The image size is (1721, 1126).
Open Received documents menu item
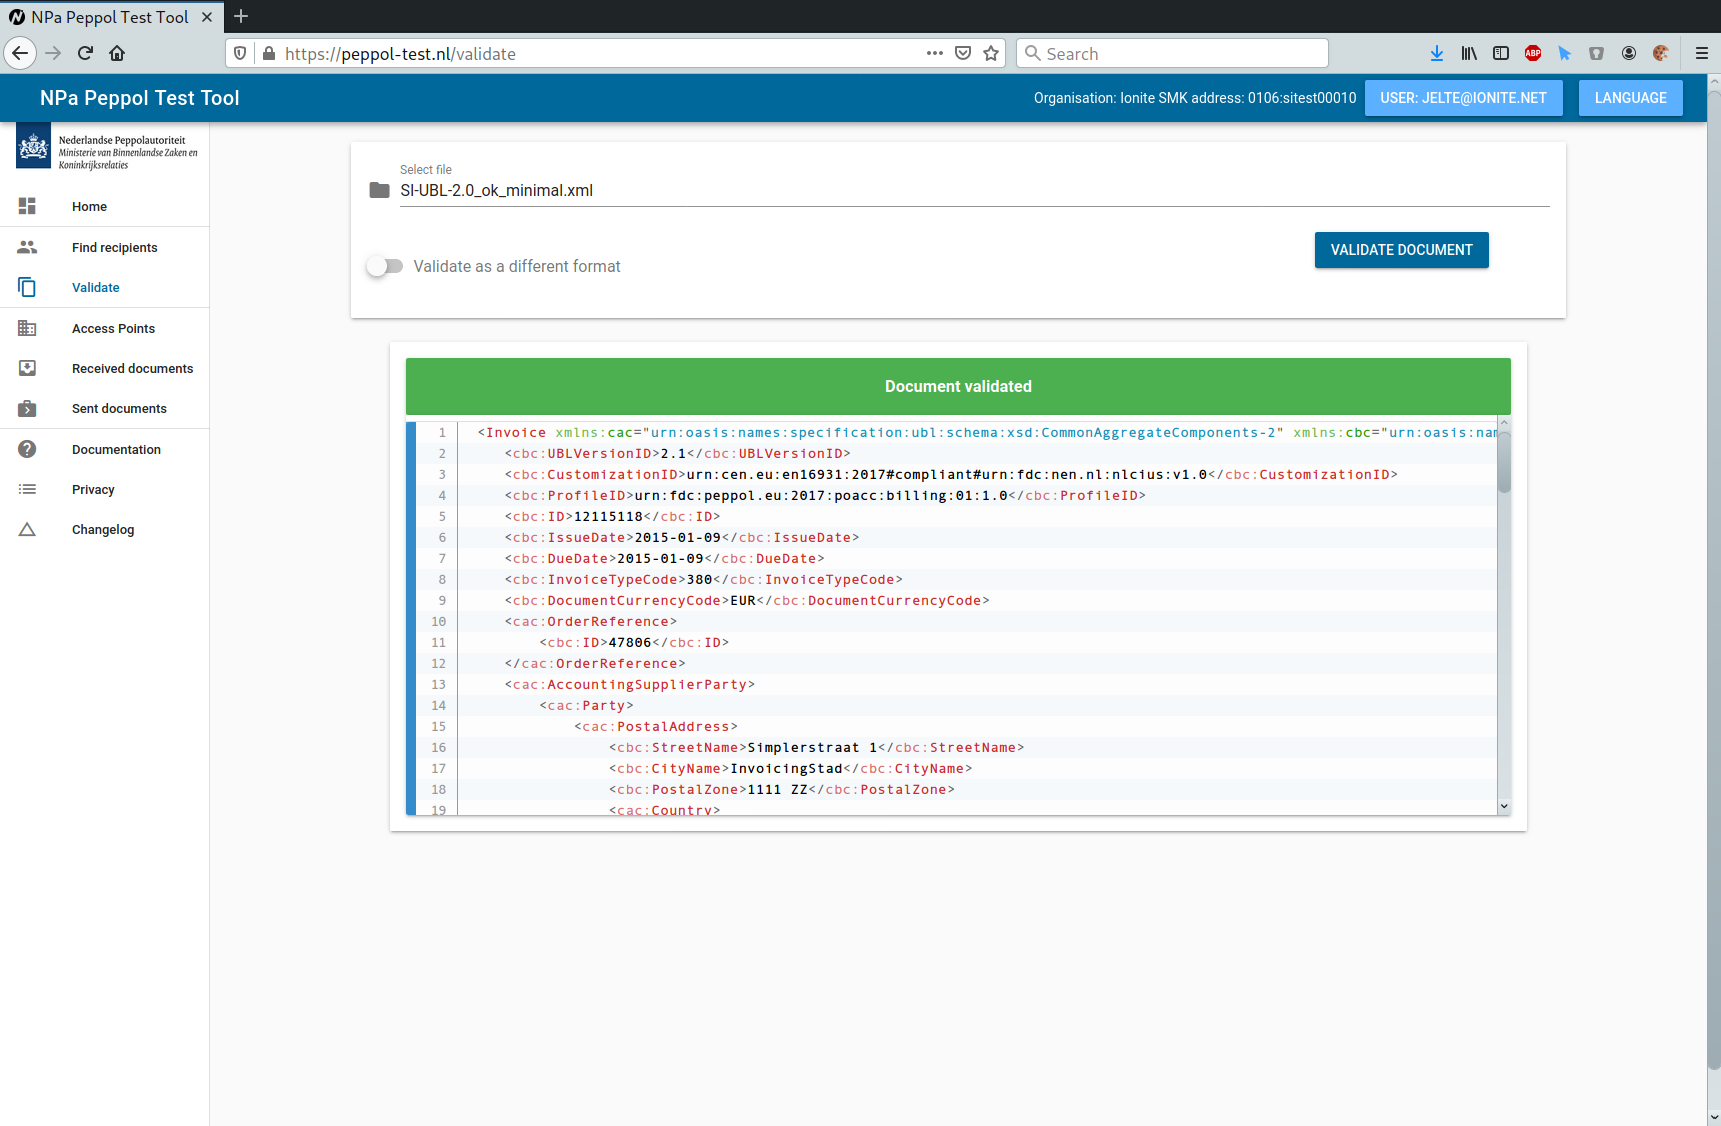pos(104,368)
